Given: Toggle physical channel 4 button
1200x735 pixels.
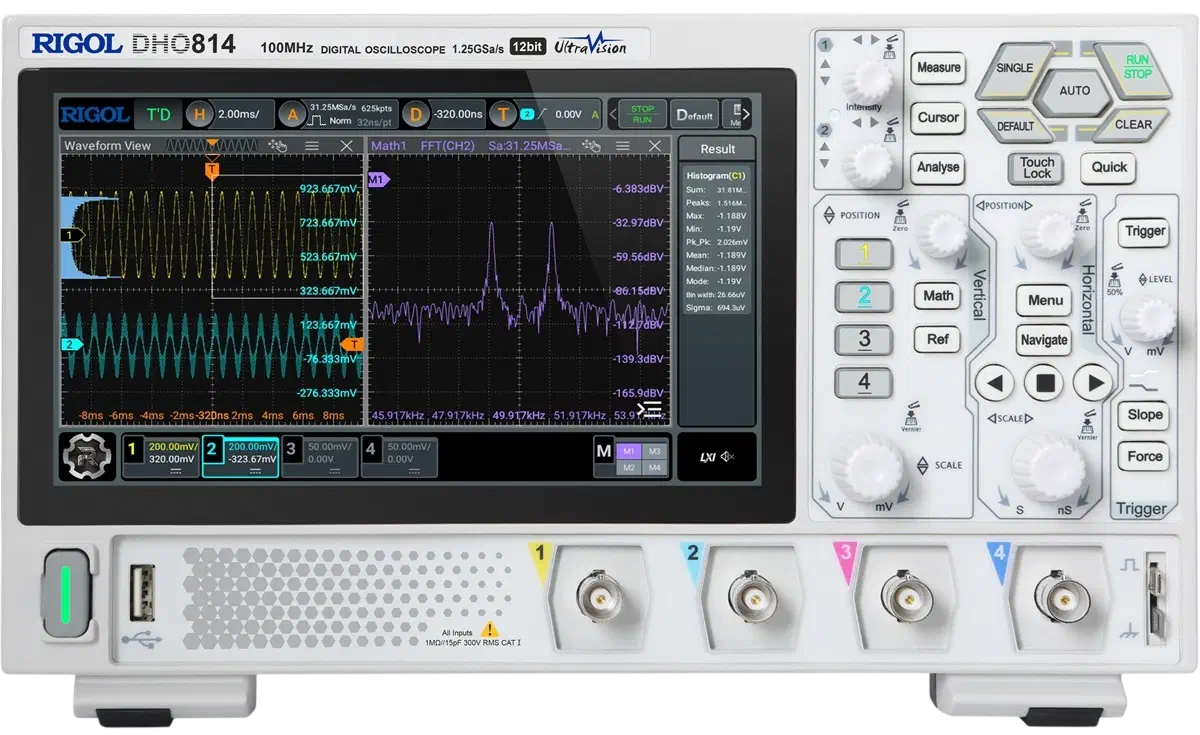Looking at the screenshot, I should tap(864, 382).
